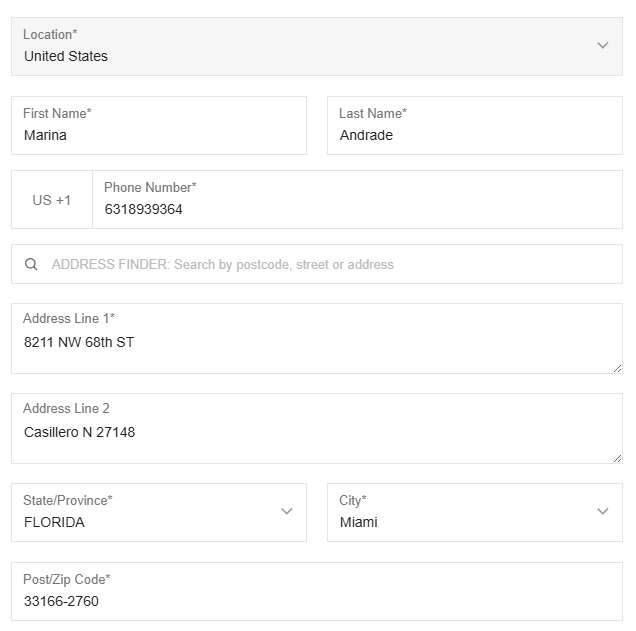Click the Location dropdown chevron arrow
Viewport: 636px width, 631px height.
602,46
